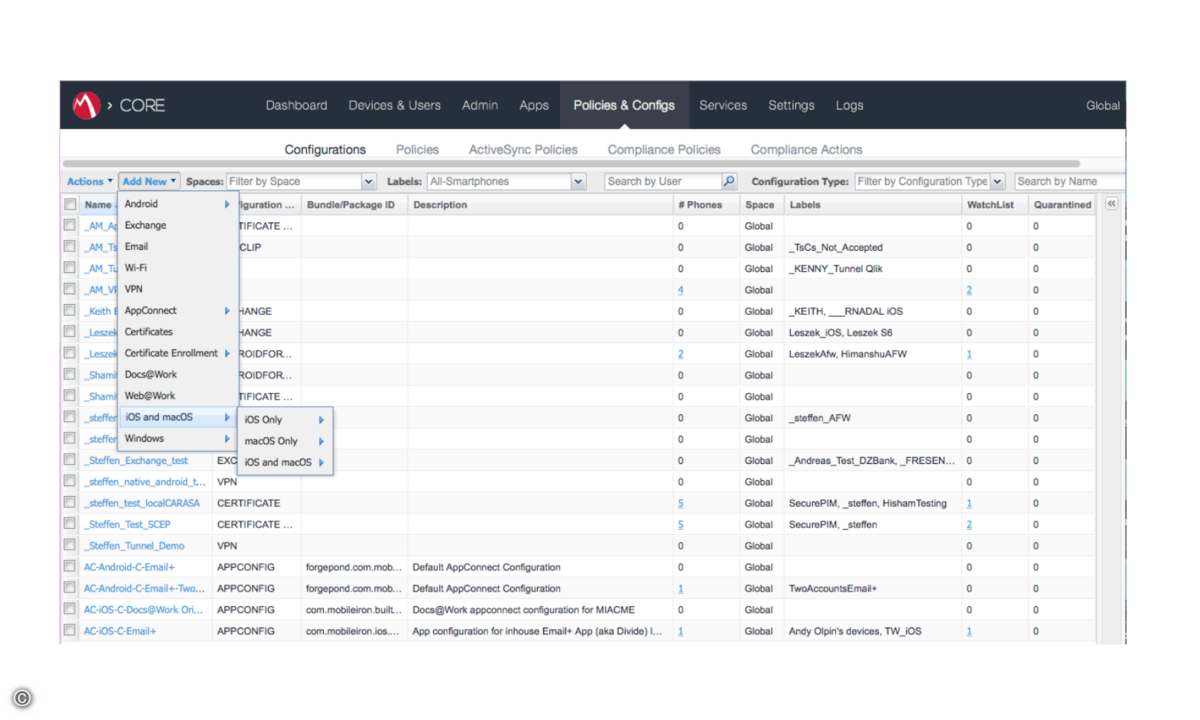1200x720 pixels.
Task: Open the Policies sub-tab
Action: point(417,149)
